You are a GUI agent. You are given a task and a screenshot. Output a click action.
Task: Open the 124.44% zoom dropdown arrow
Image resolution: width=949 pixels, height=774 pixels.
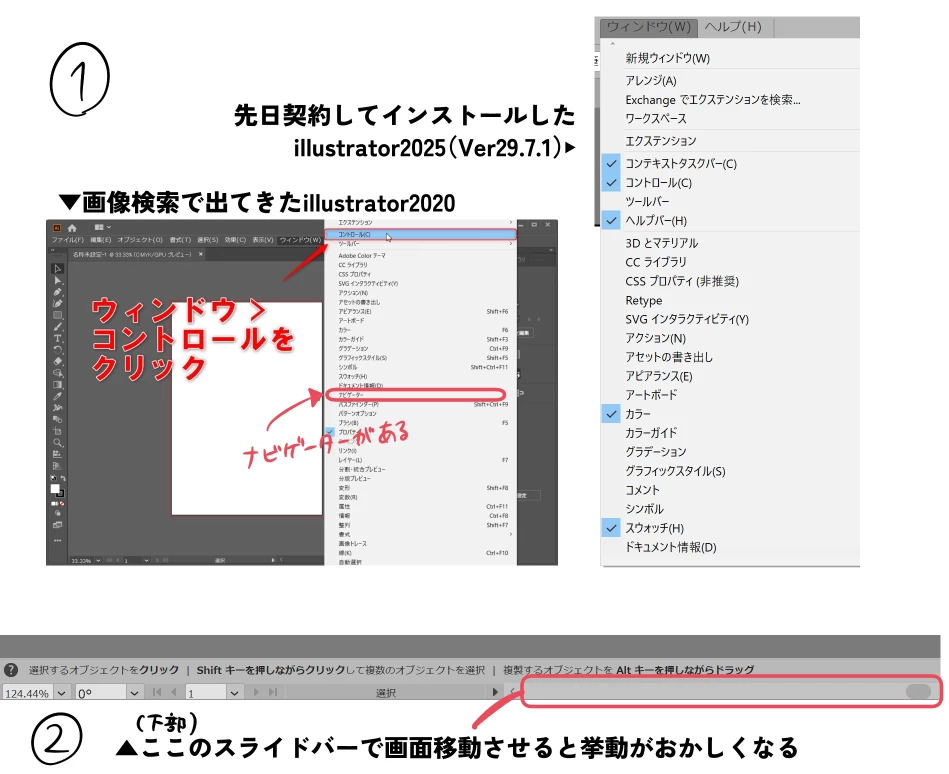62,692
